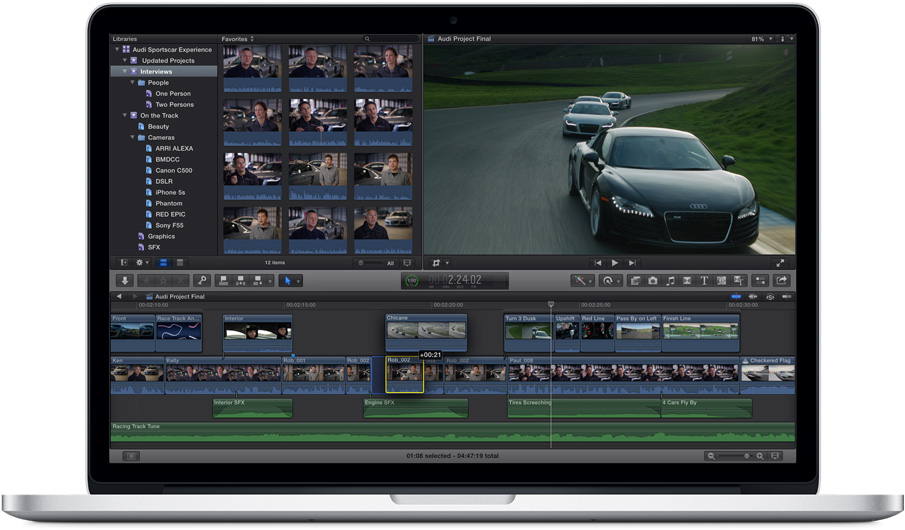This screenshot has width=905, height=530.
Task: Switch browser to list view
Action: [179, 263]
